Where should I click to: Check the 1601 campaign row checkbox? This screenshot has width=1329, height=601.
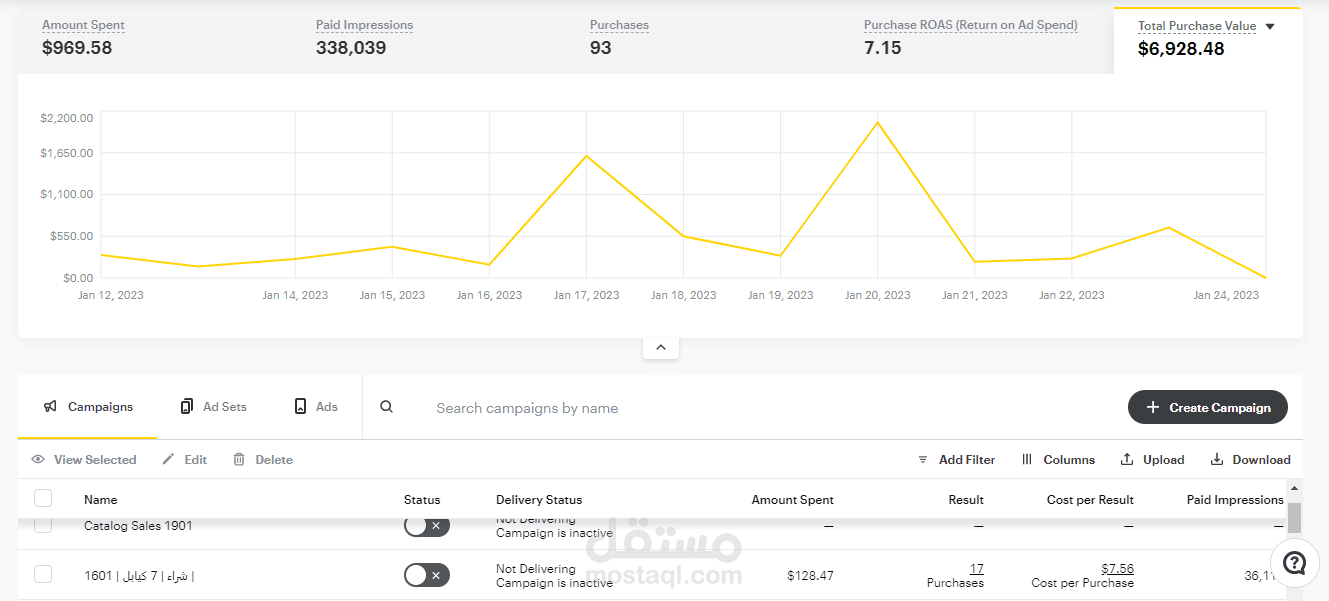[43, 574]
